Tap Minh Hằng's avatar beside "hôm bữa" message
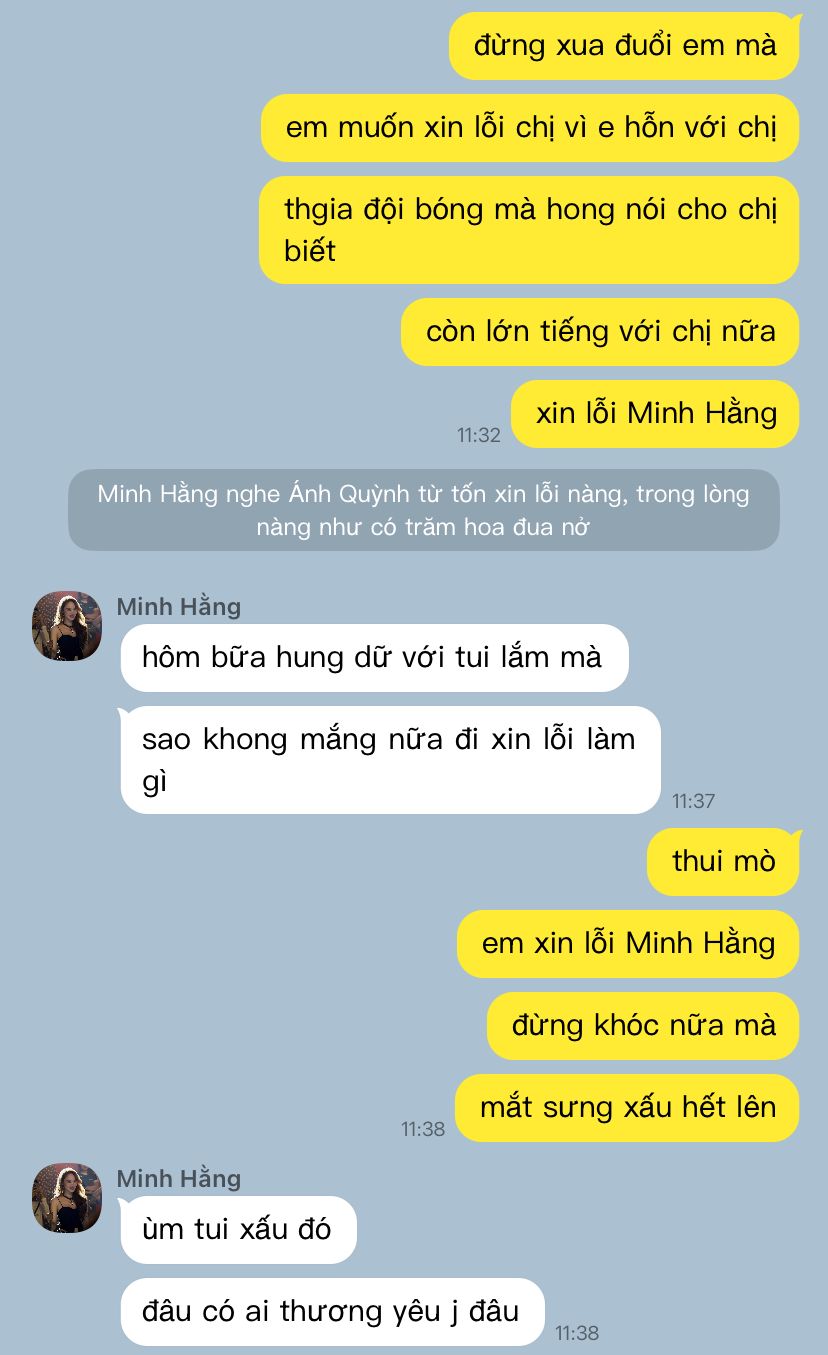The width and height of the screenshot is (828, 1355). point(67,625)
